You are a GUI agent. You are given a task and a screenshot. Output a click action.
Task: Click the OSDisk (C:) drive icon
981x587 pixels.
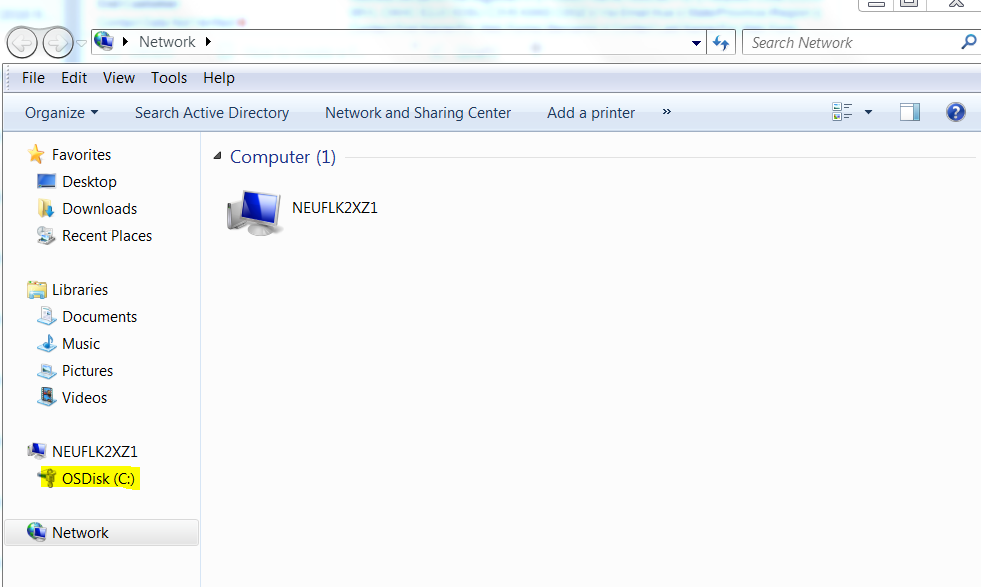click(48, 478)
